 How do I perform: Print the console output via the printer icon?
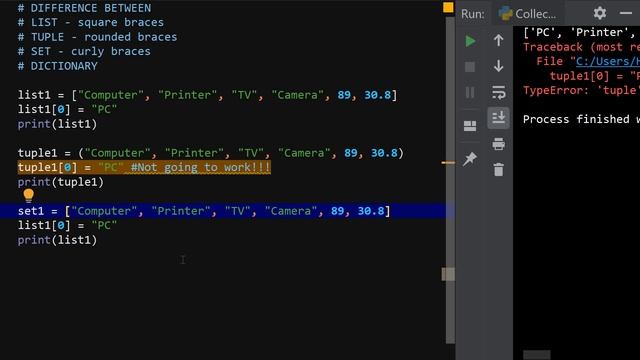(x=498, y=144)
